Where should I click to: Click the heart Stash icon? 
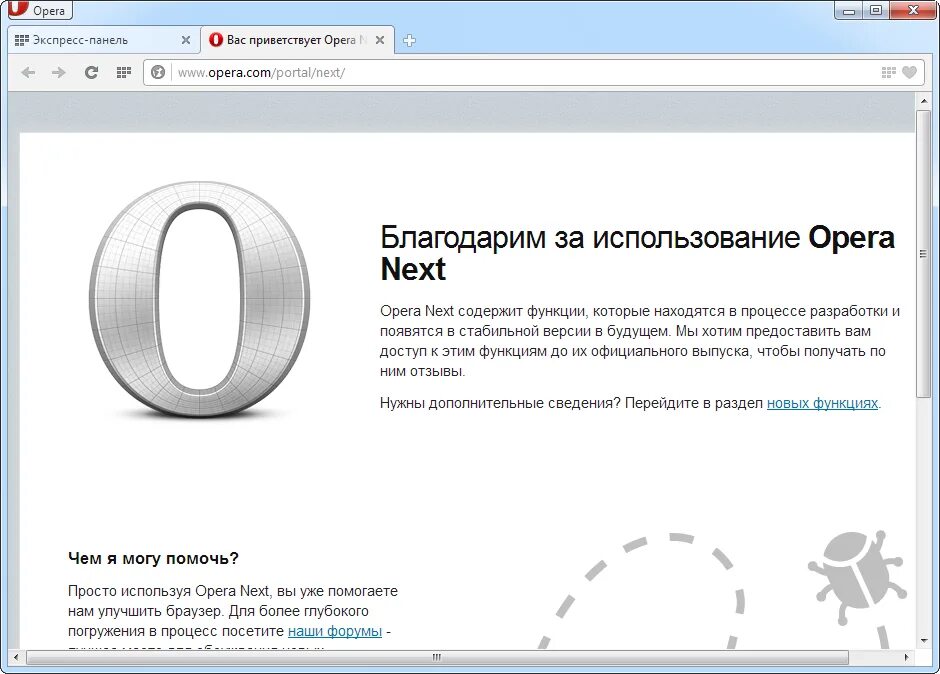click(909, 73)
